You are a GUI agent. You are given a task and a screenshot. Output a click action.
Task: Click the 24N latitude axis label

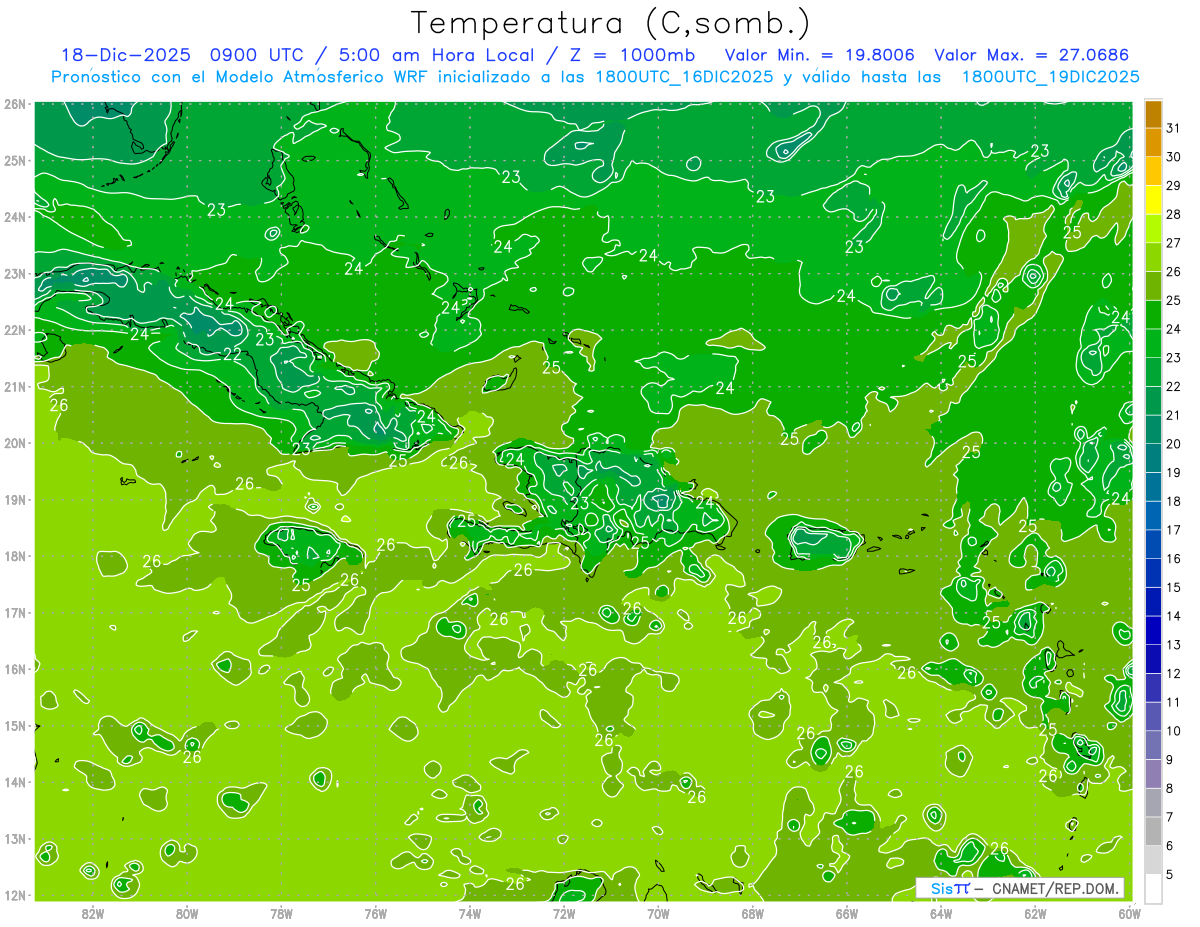pos(14,217)
